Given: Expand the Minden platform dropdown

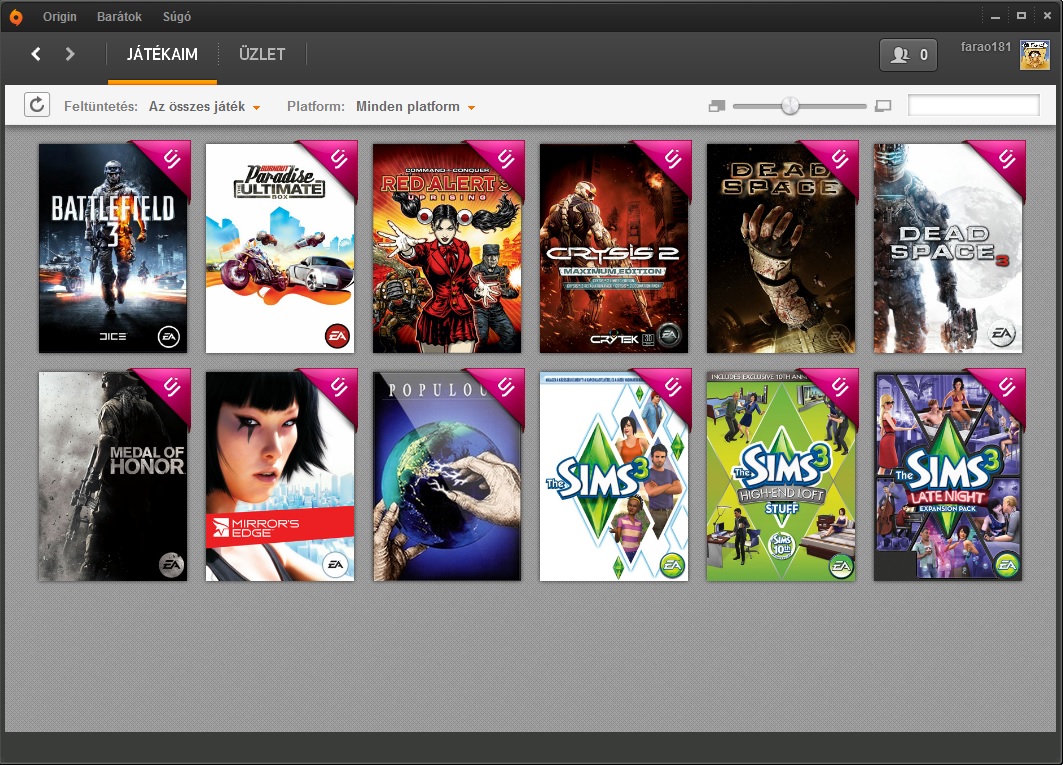Looking at the screenshot, I should coord(416,106).
